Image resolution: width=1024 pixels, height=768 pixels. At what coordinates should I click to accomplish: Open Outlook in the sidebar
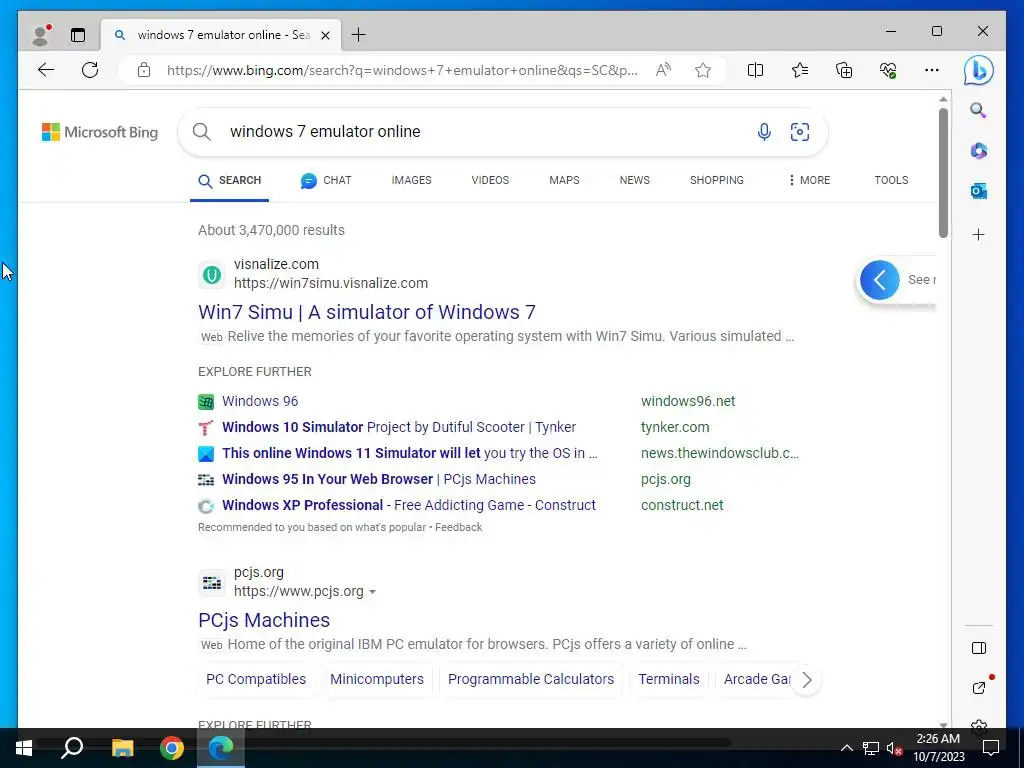click(x=978, y=191)
